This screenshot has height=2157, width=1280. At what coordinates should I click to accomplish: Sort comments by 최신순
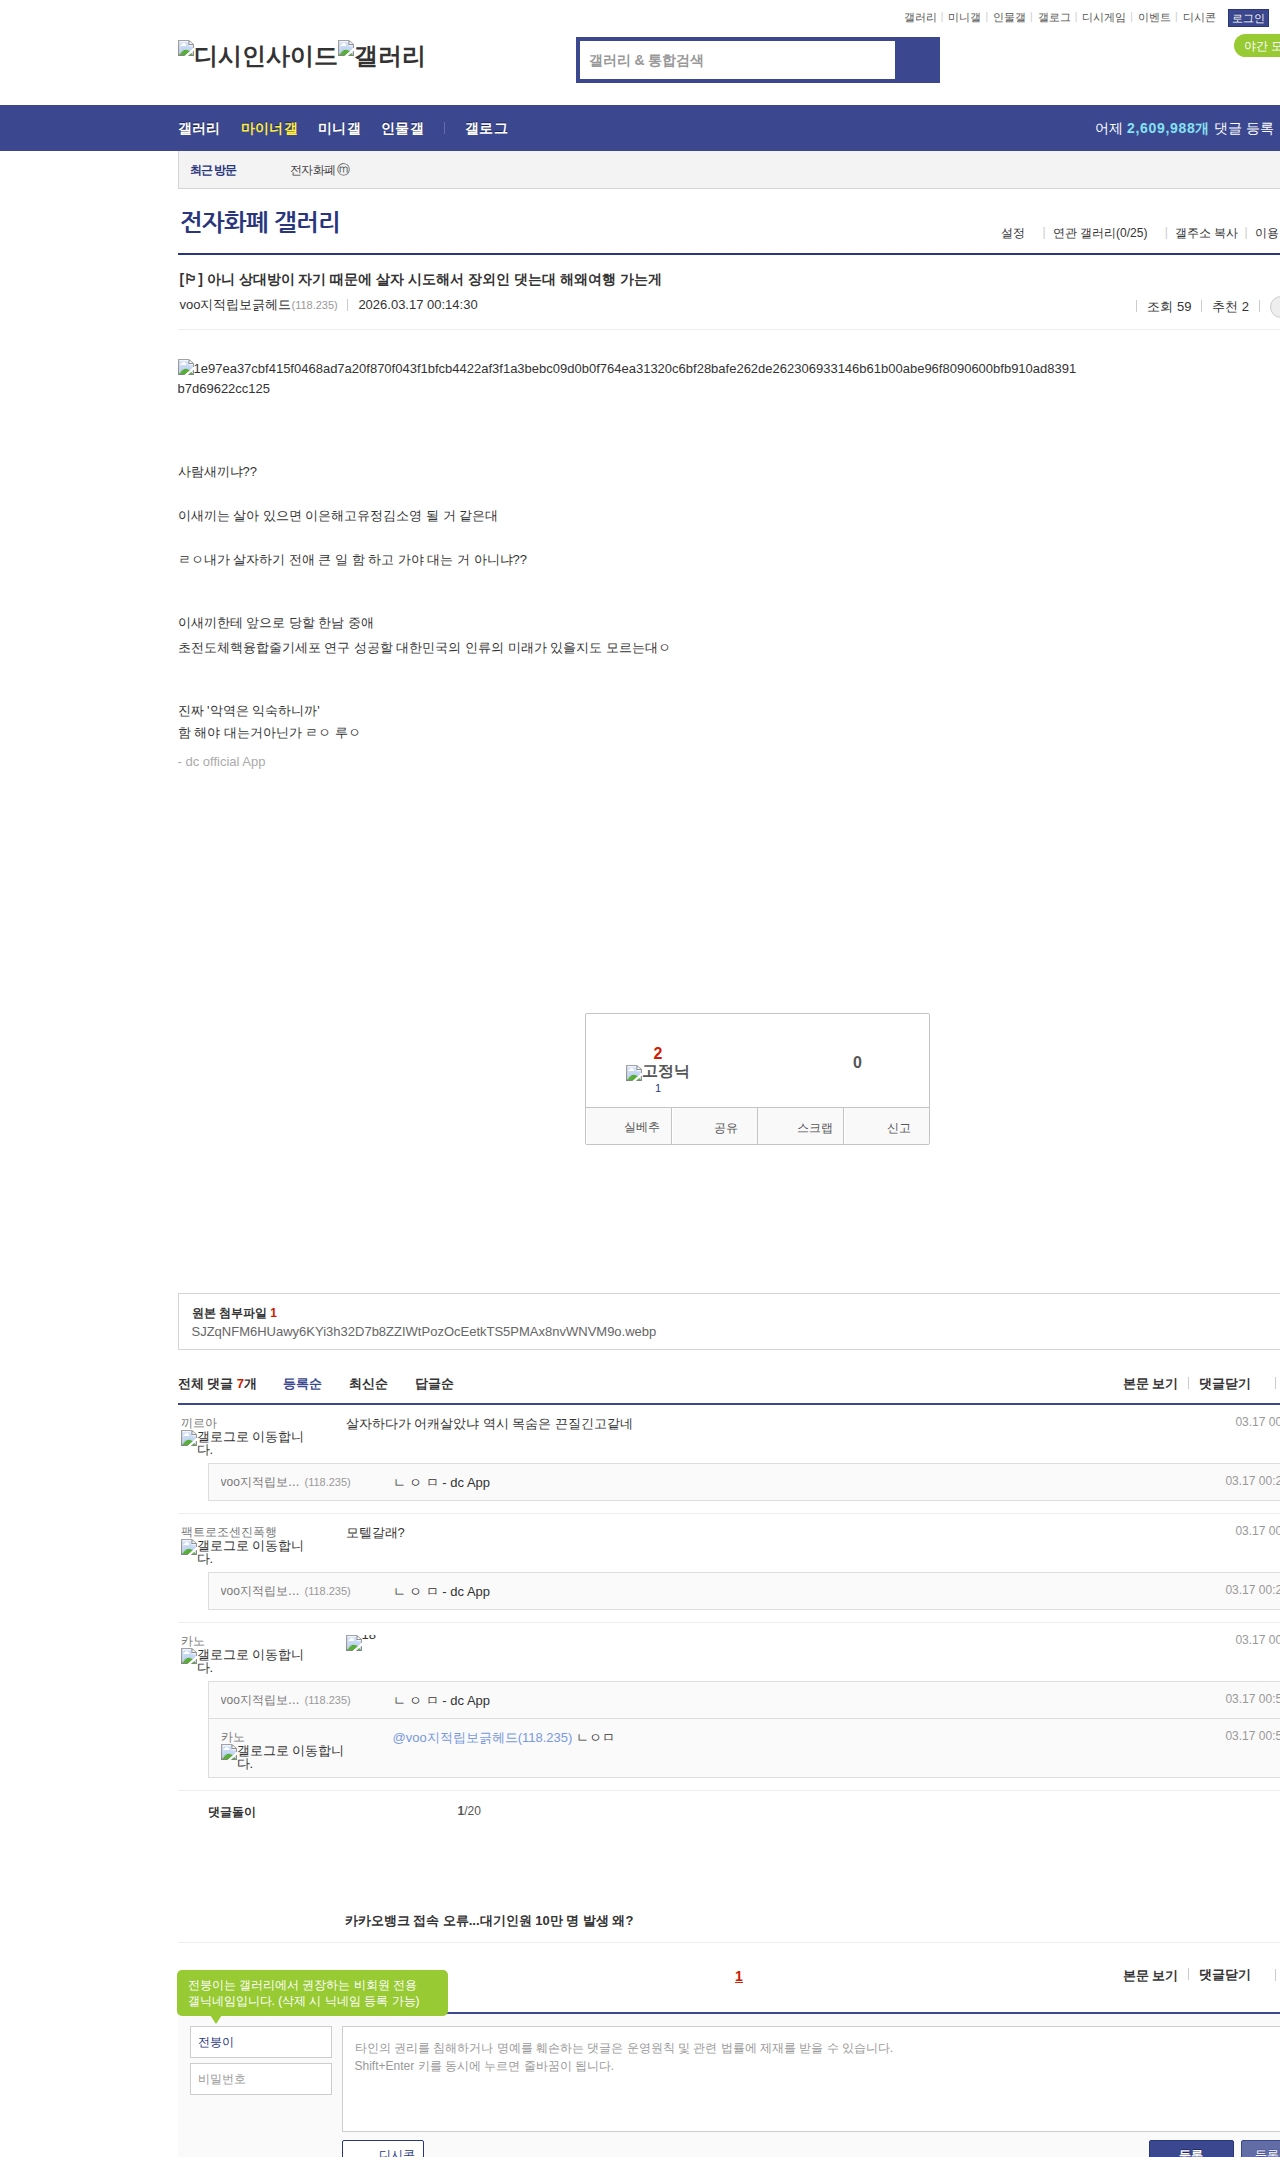368,1384
